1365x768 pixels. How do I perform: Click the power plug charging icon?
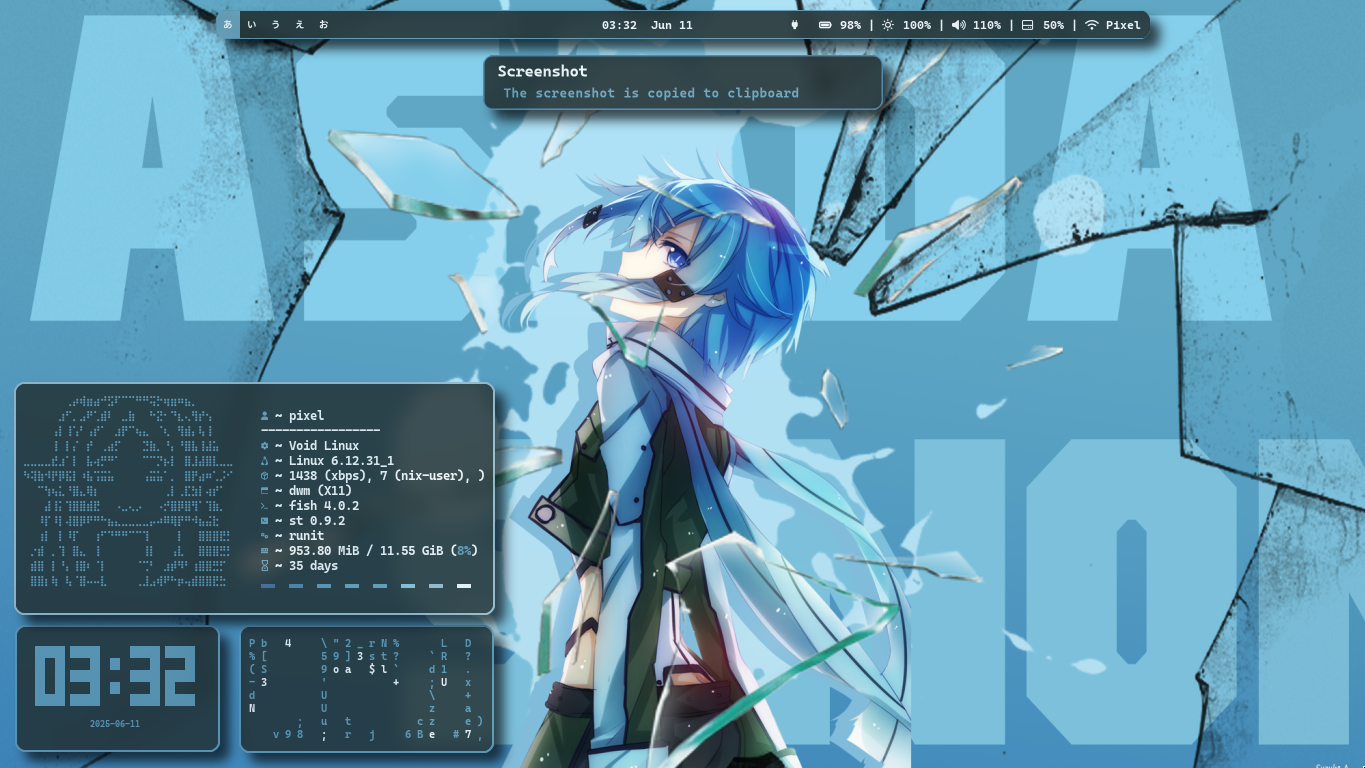coord(795,25)
